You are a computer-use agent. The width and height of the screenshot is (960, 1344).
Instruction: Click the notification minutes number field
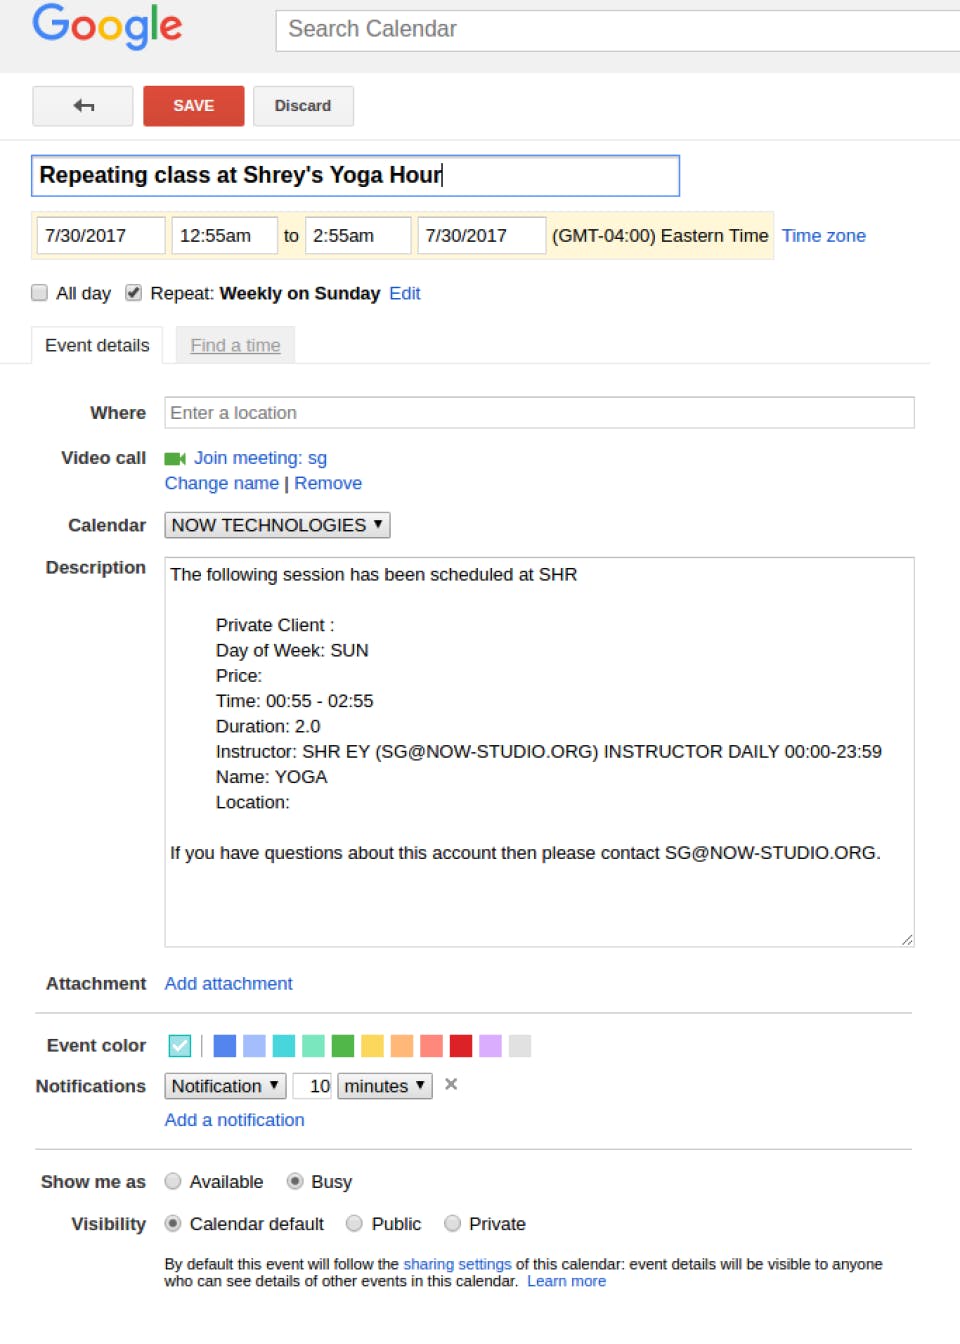[313, 1086]
